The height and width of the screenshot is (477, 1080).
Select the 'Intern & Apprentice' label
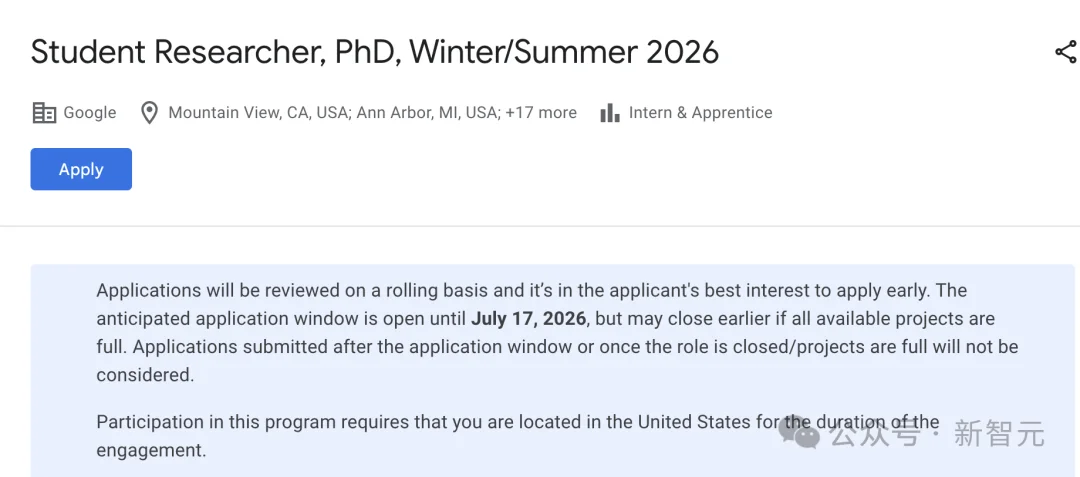[x=700, y=113]
